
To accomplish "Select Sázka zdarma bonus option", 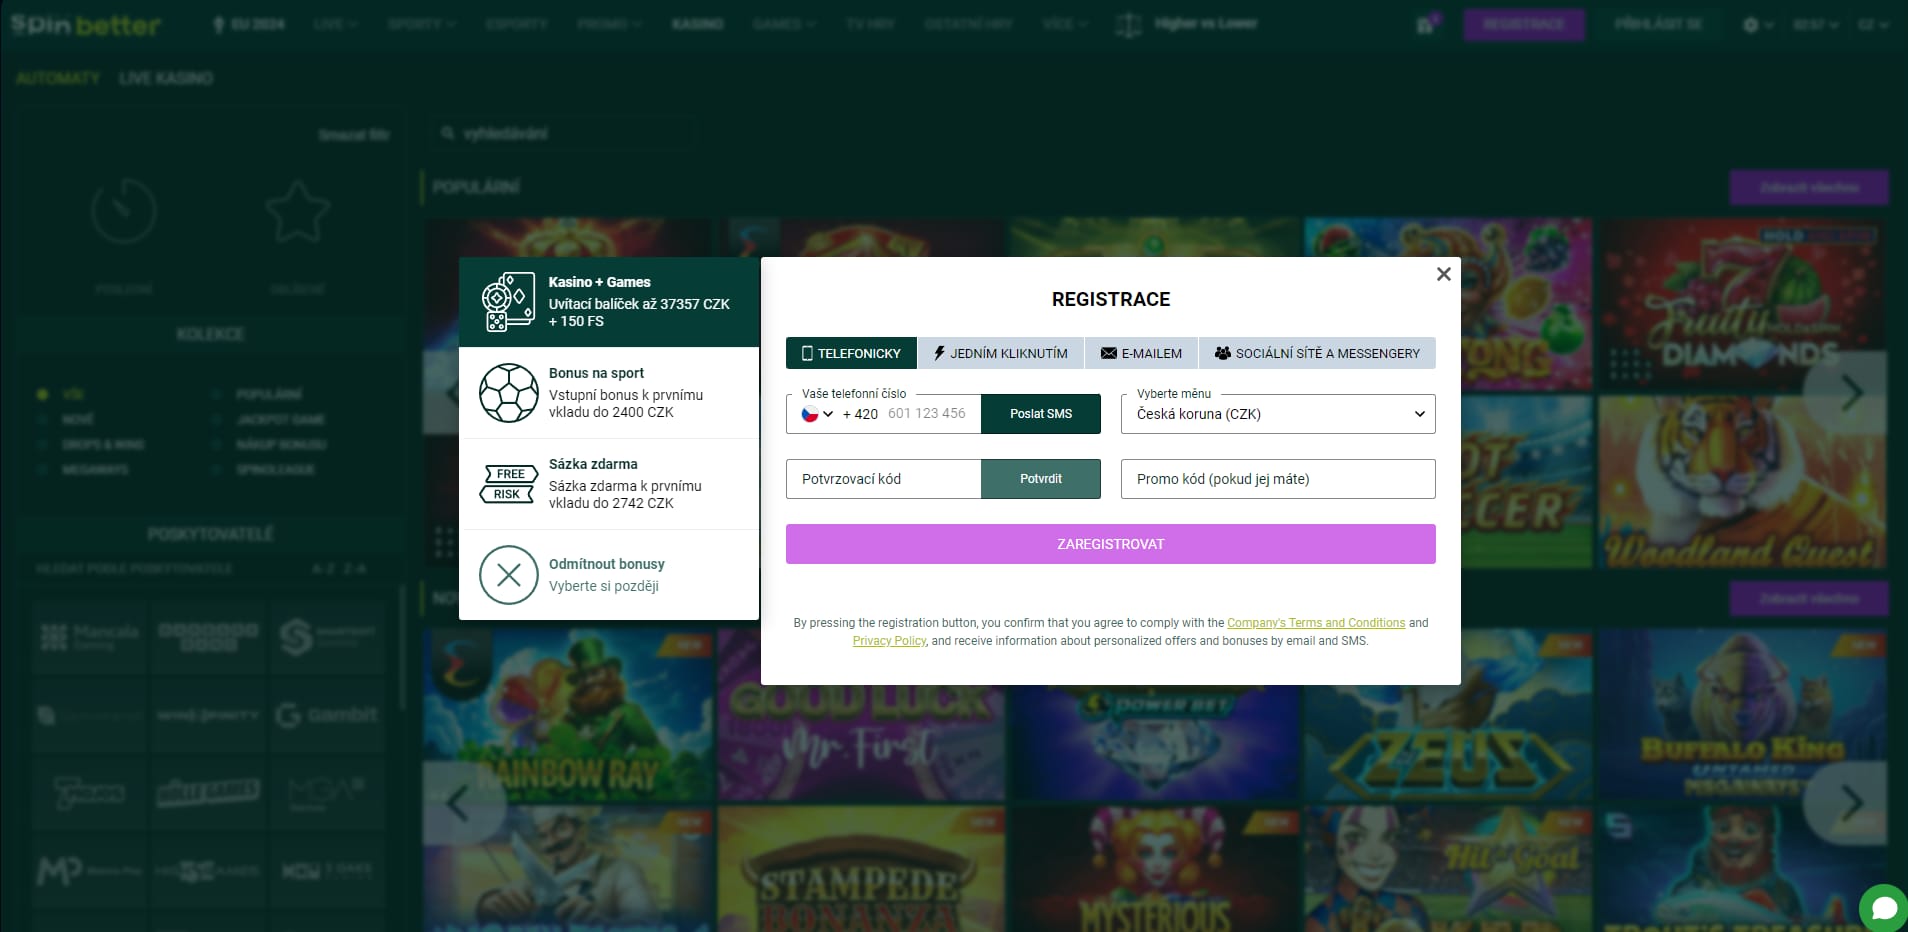I will pos(609,484).
